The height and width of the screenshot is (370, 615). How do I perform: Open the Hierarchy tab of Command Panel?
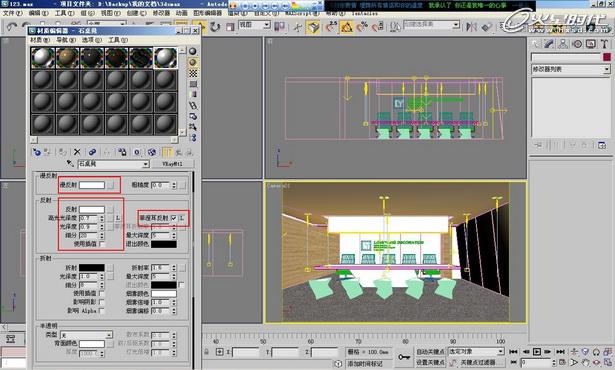[x=563, y=44]
